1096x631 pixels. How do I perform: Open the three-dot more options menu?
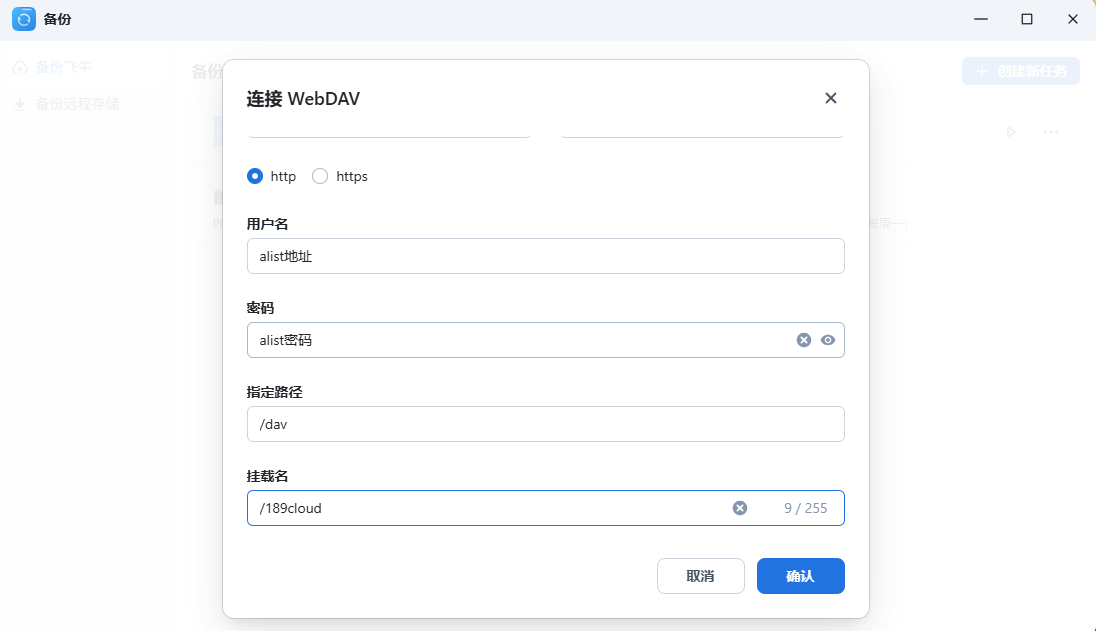coord(1051,132)
